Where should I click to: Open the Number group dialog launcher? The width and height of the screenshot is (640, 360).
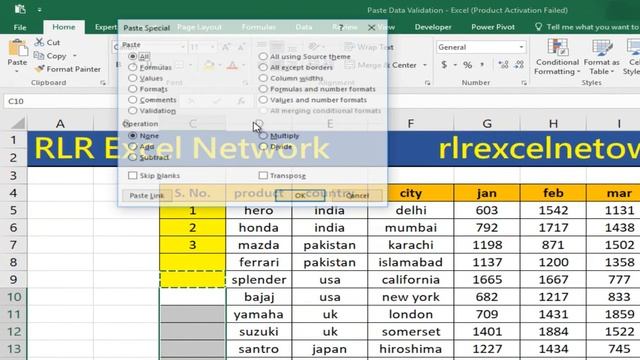pyautogui.click(x=524, y=83)
